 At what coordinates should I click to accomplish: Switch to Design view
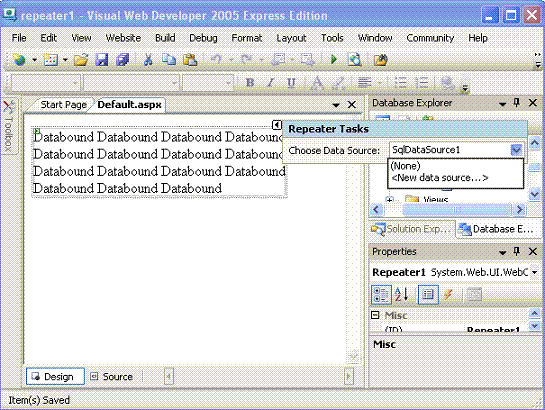pos(55,377)
